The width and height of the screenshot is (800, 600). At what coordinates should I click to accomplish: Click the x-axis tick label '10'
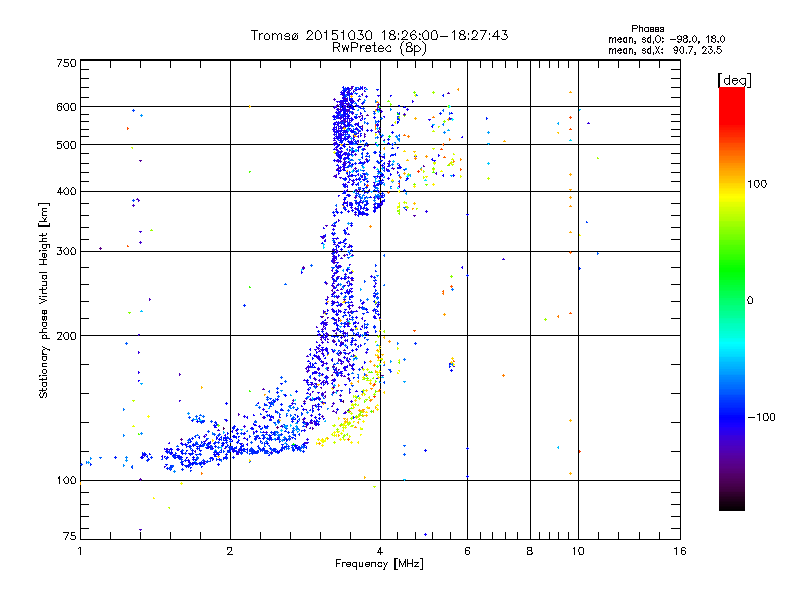[578, 551]
